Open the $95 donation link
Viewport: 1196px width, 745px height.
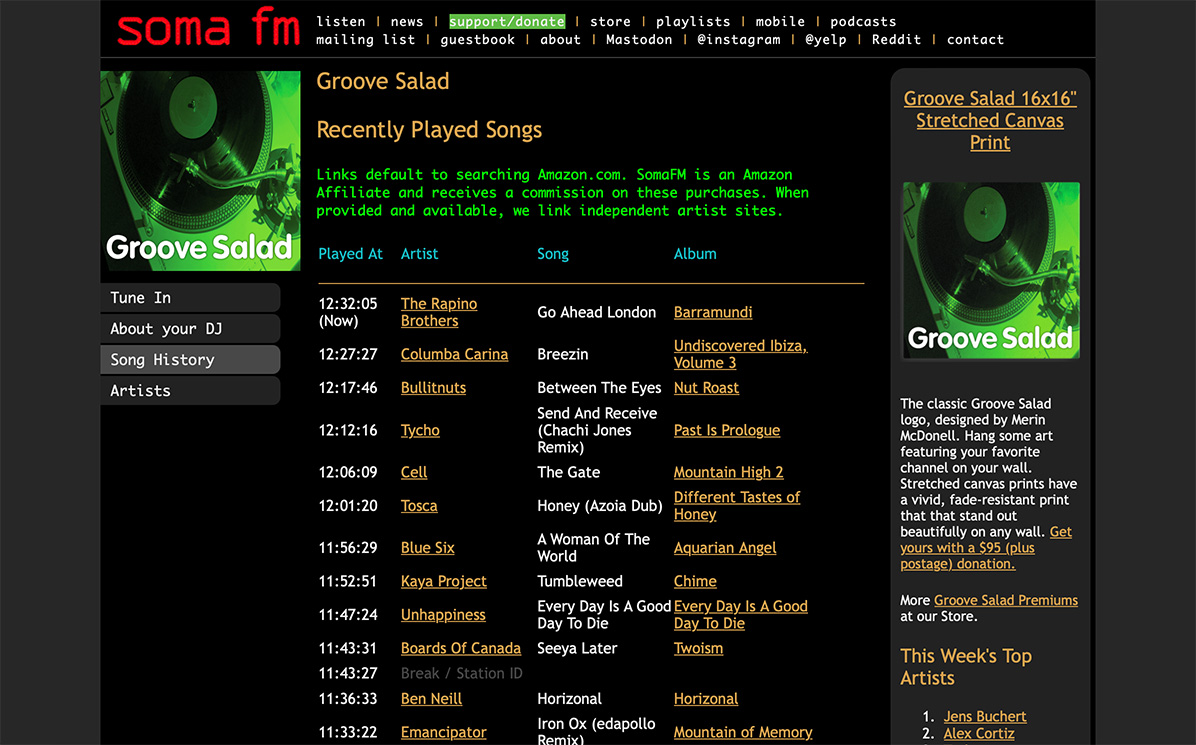pyautogui.click(x=985, y=548)
